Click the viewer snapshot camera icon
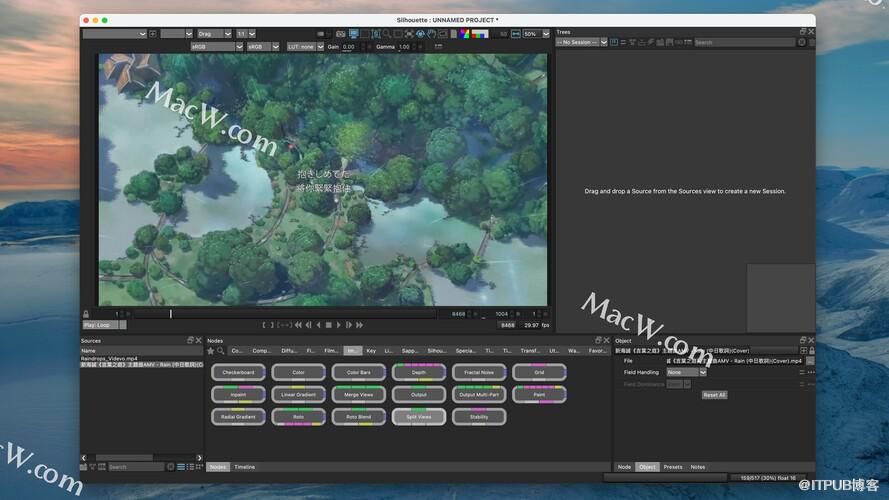 click(x=341, y=34)
